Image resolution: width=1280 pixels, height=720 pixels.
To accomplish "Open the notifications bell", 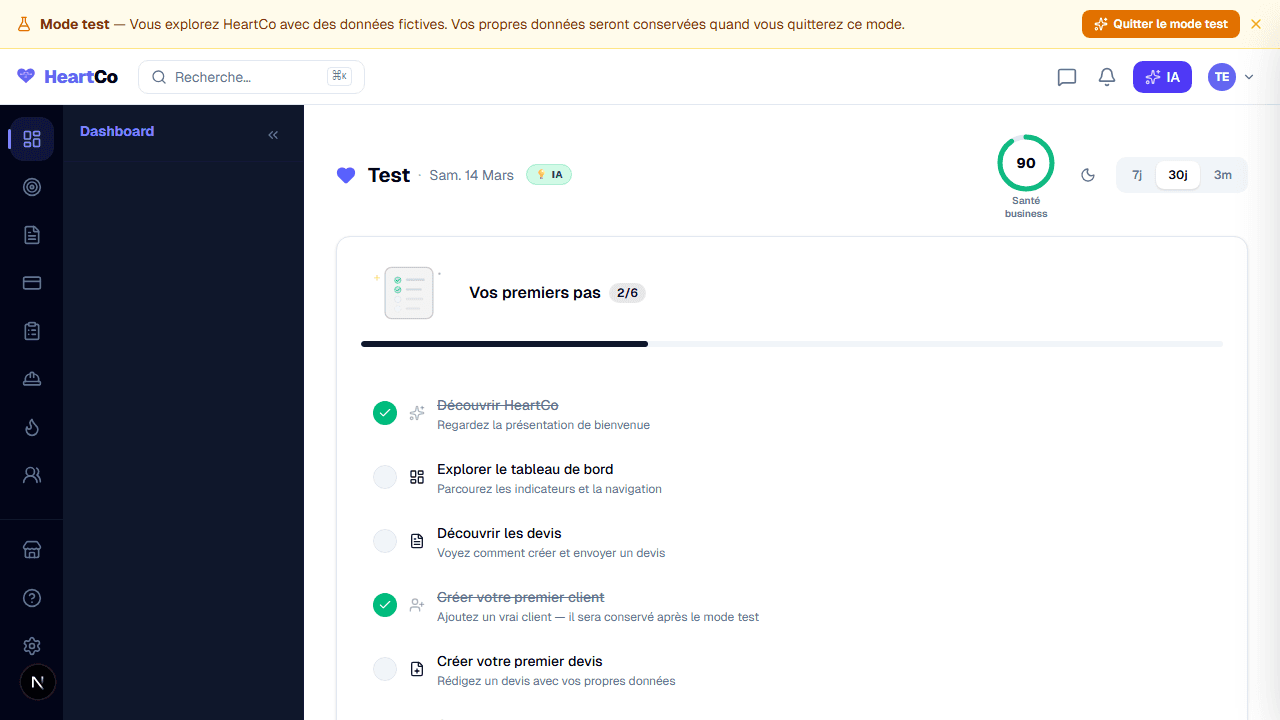I will 1107,77.
